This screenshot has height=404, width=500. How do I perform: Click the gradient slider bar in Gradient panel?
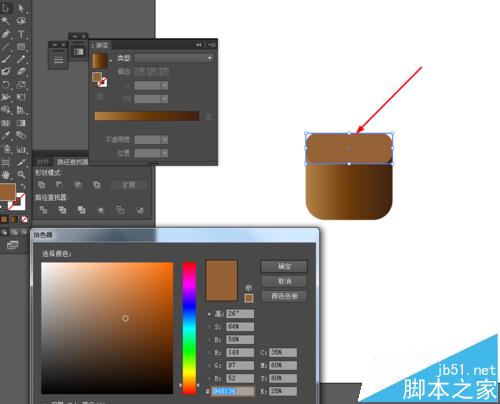tap(147, 116)
